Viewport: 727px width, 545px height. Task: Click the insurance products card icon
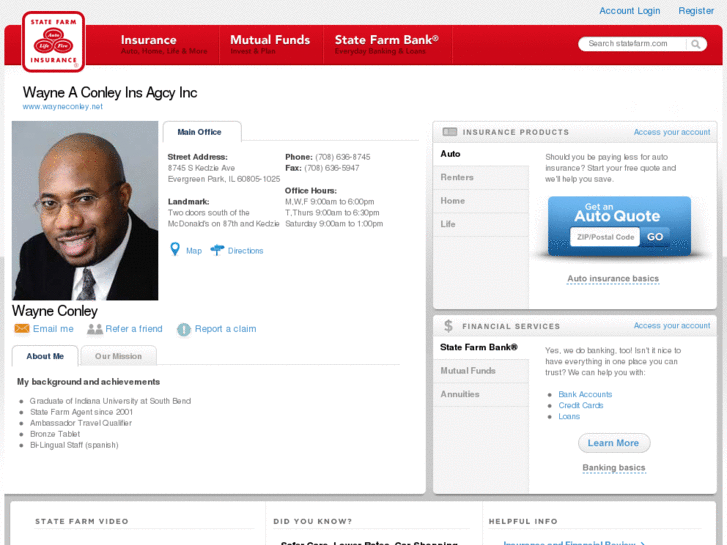[449, 132]
